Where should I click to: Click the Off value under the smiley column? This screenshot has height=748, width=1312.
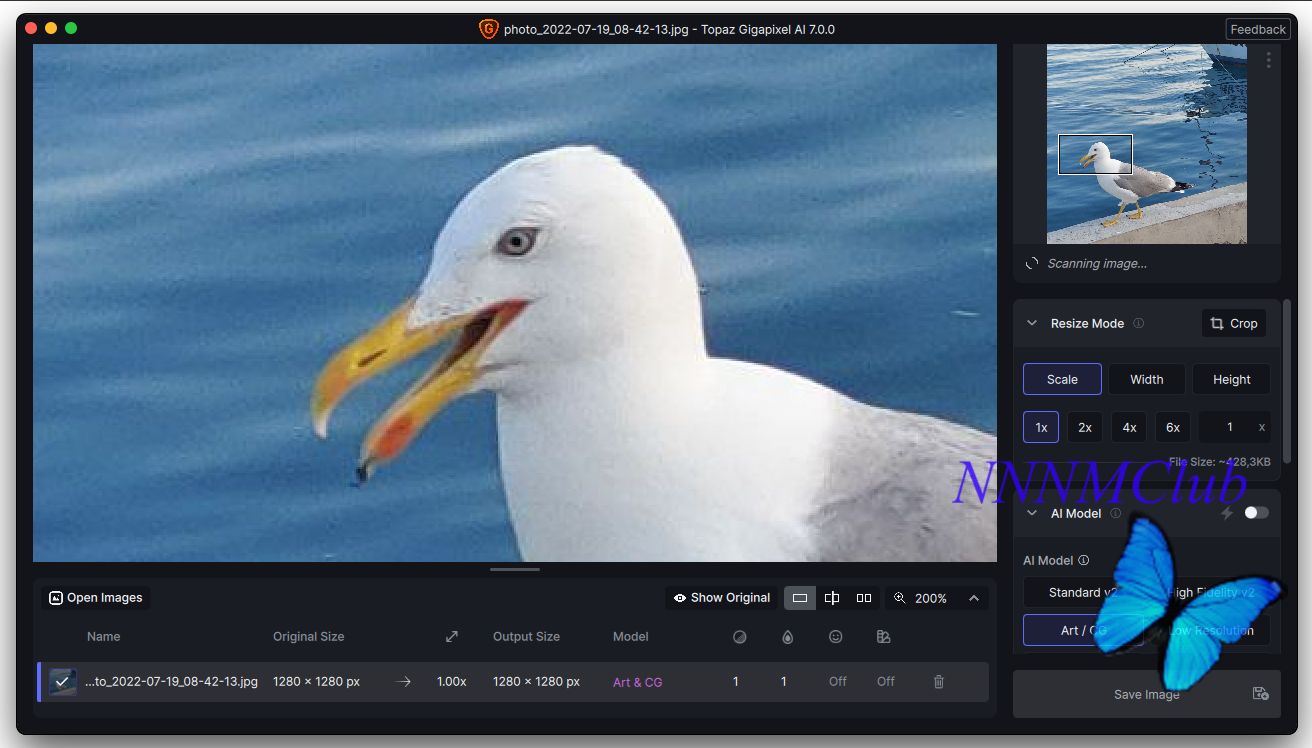838,681
